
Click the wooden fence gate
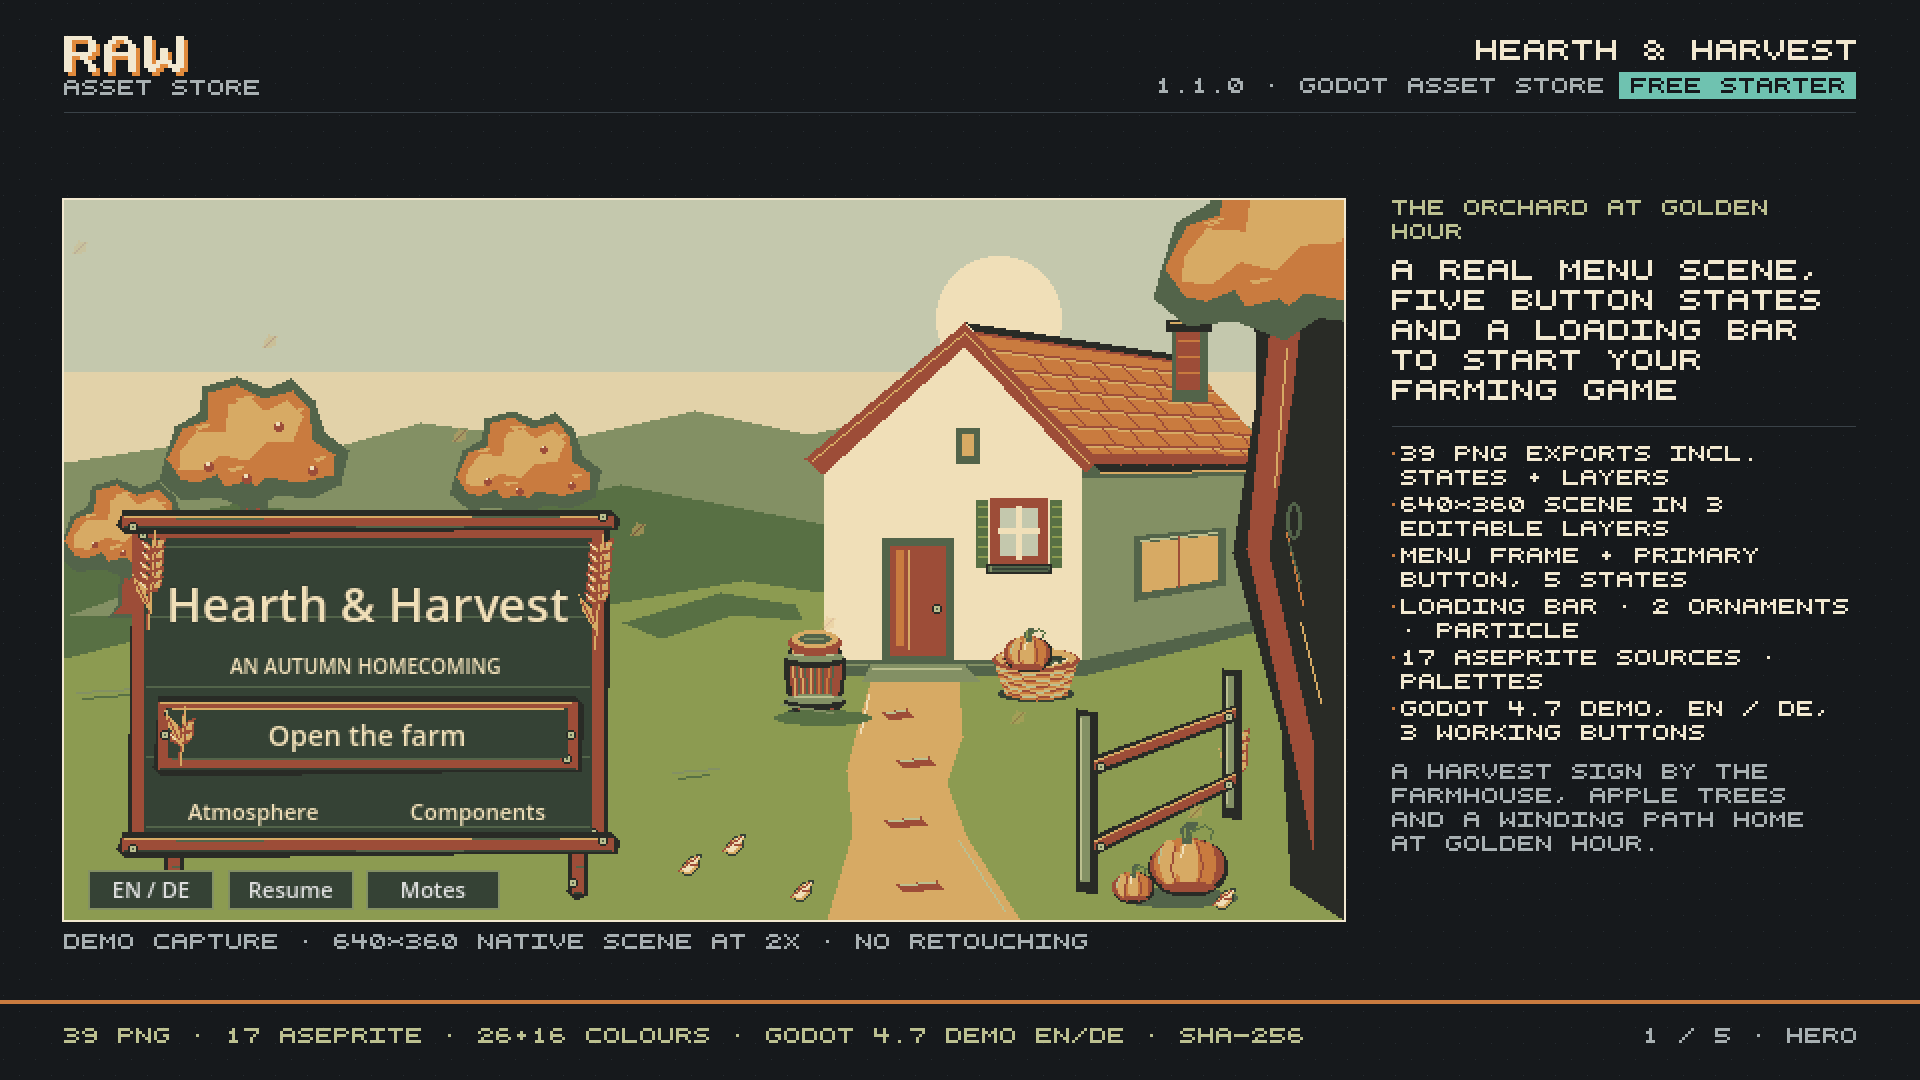[x=1160, y=780]
